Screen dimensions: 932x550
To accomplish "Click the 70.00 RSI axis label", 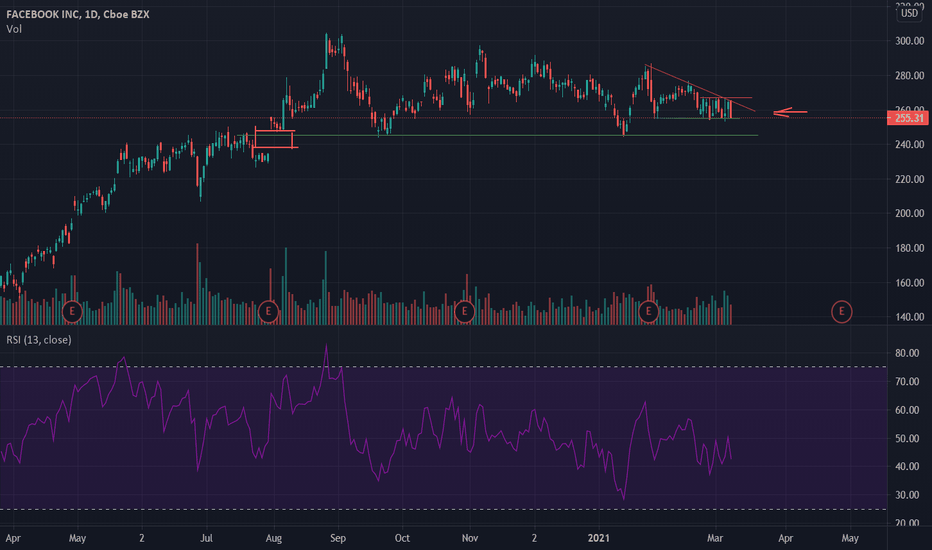I will 907,382.
